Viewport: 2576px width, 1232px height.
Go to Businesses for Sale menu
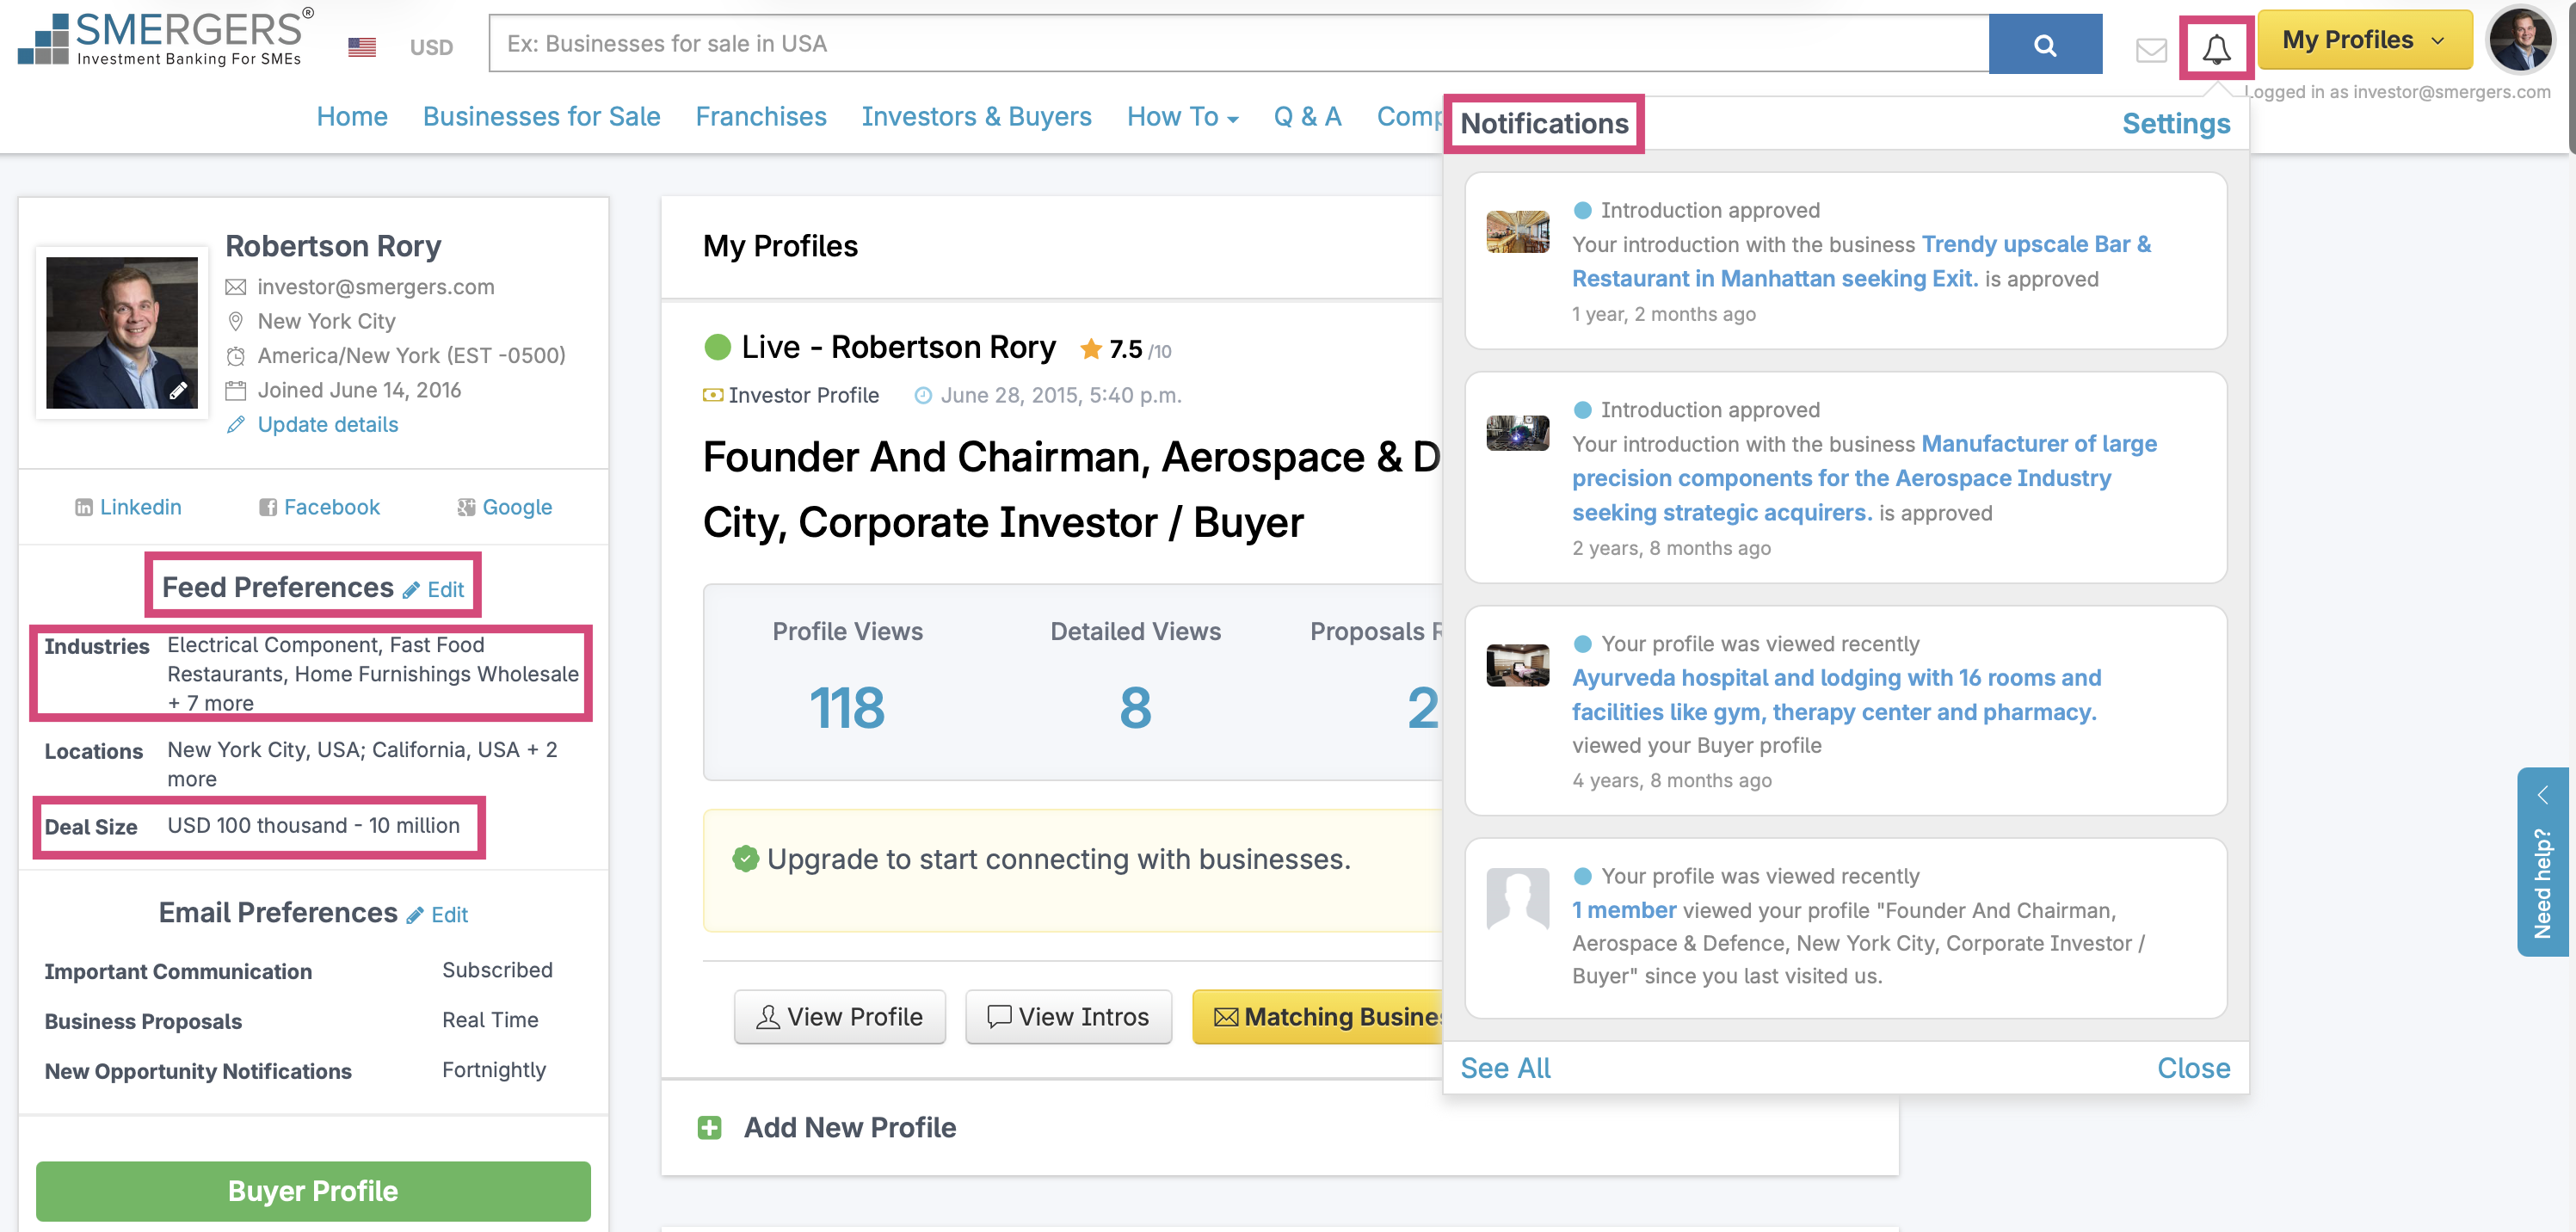(x=541, y=117)
